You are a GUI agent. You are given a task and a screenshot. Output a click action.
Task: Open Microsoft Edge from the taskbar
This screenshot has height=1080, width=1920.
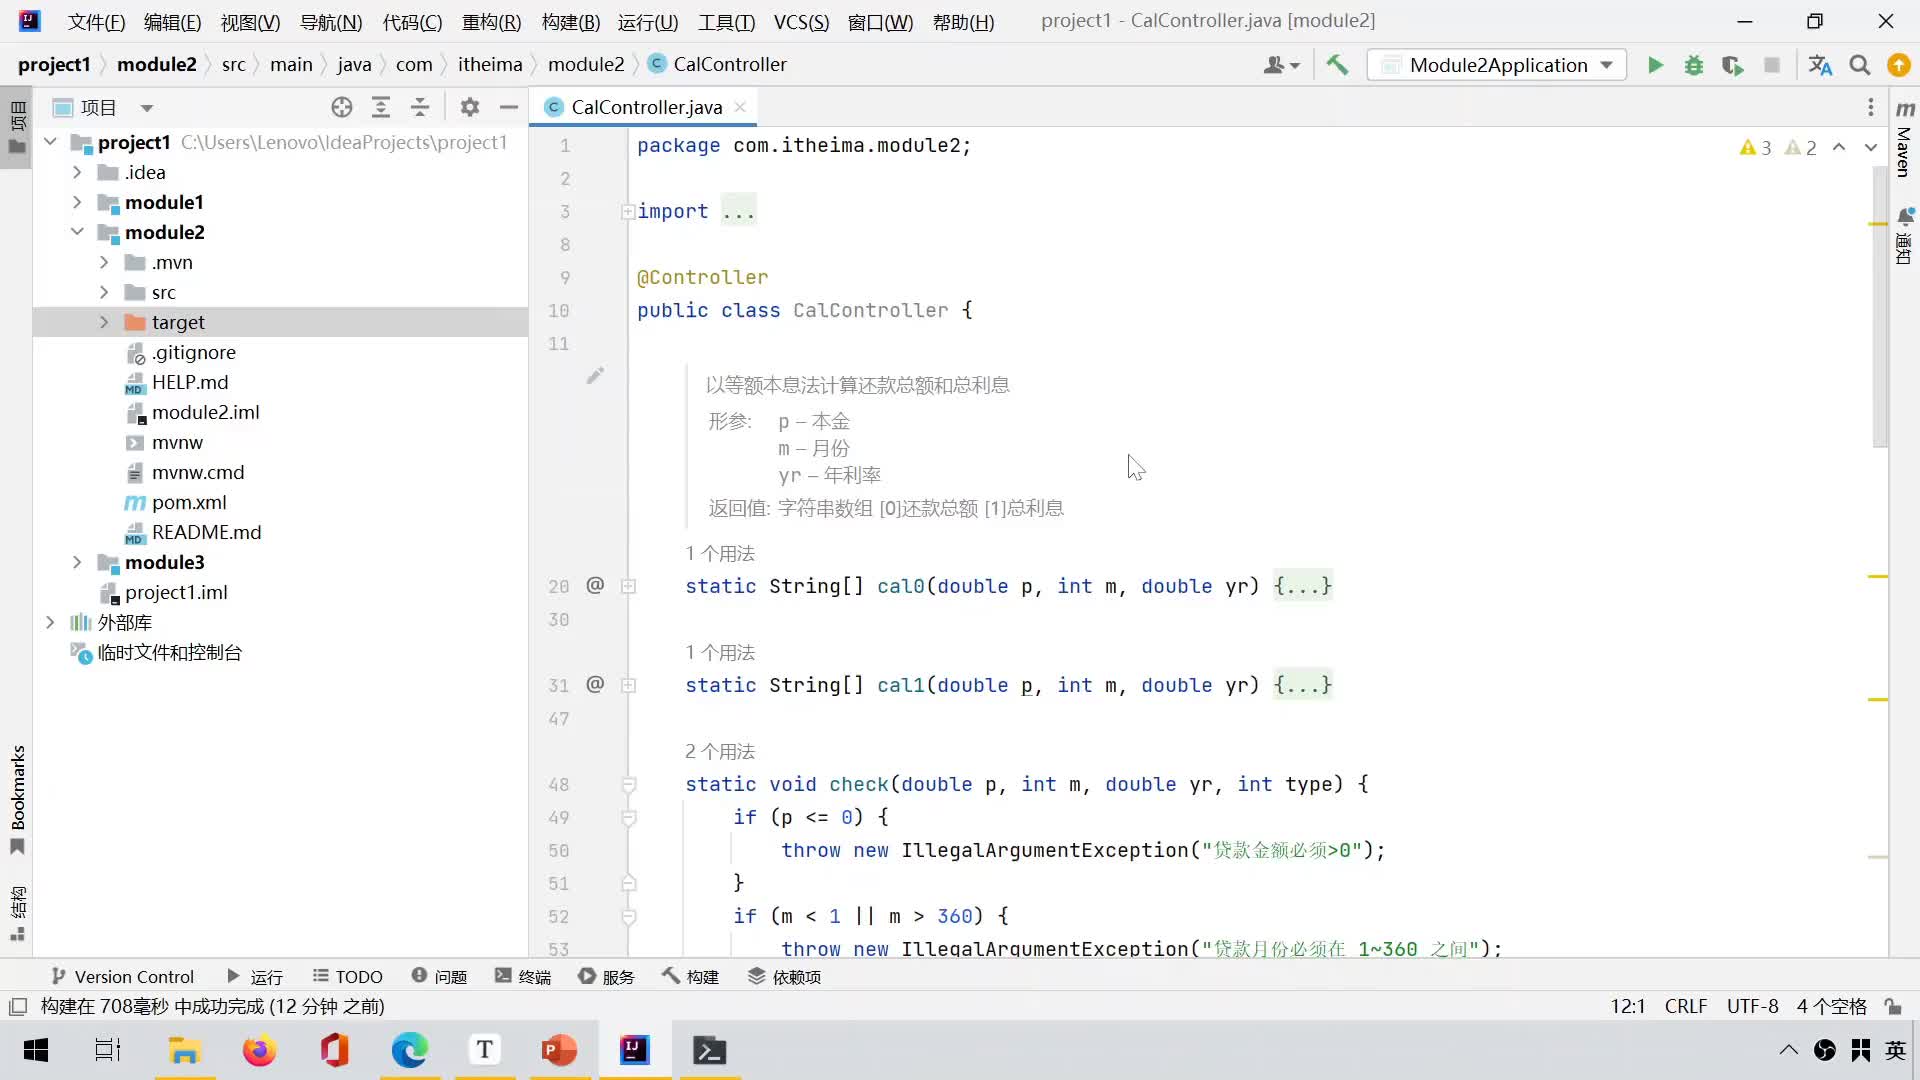point(409,1050)
